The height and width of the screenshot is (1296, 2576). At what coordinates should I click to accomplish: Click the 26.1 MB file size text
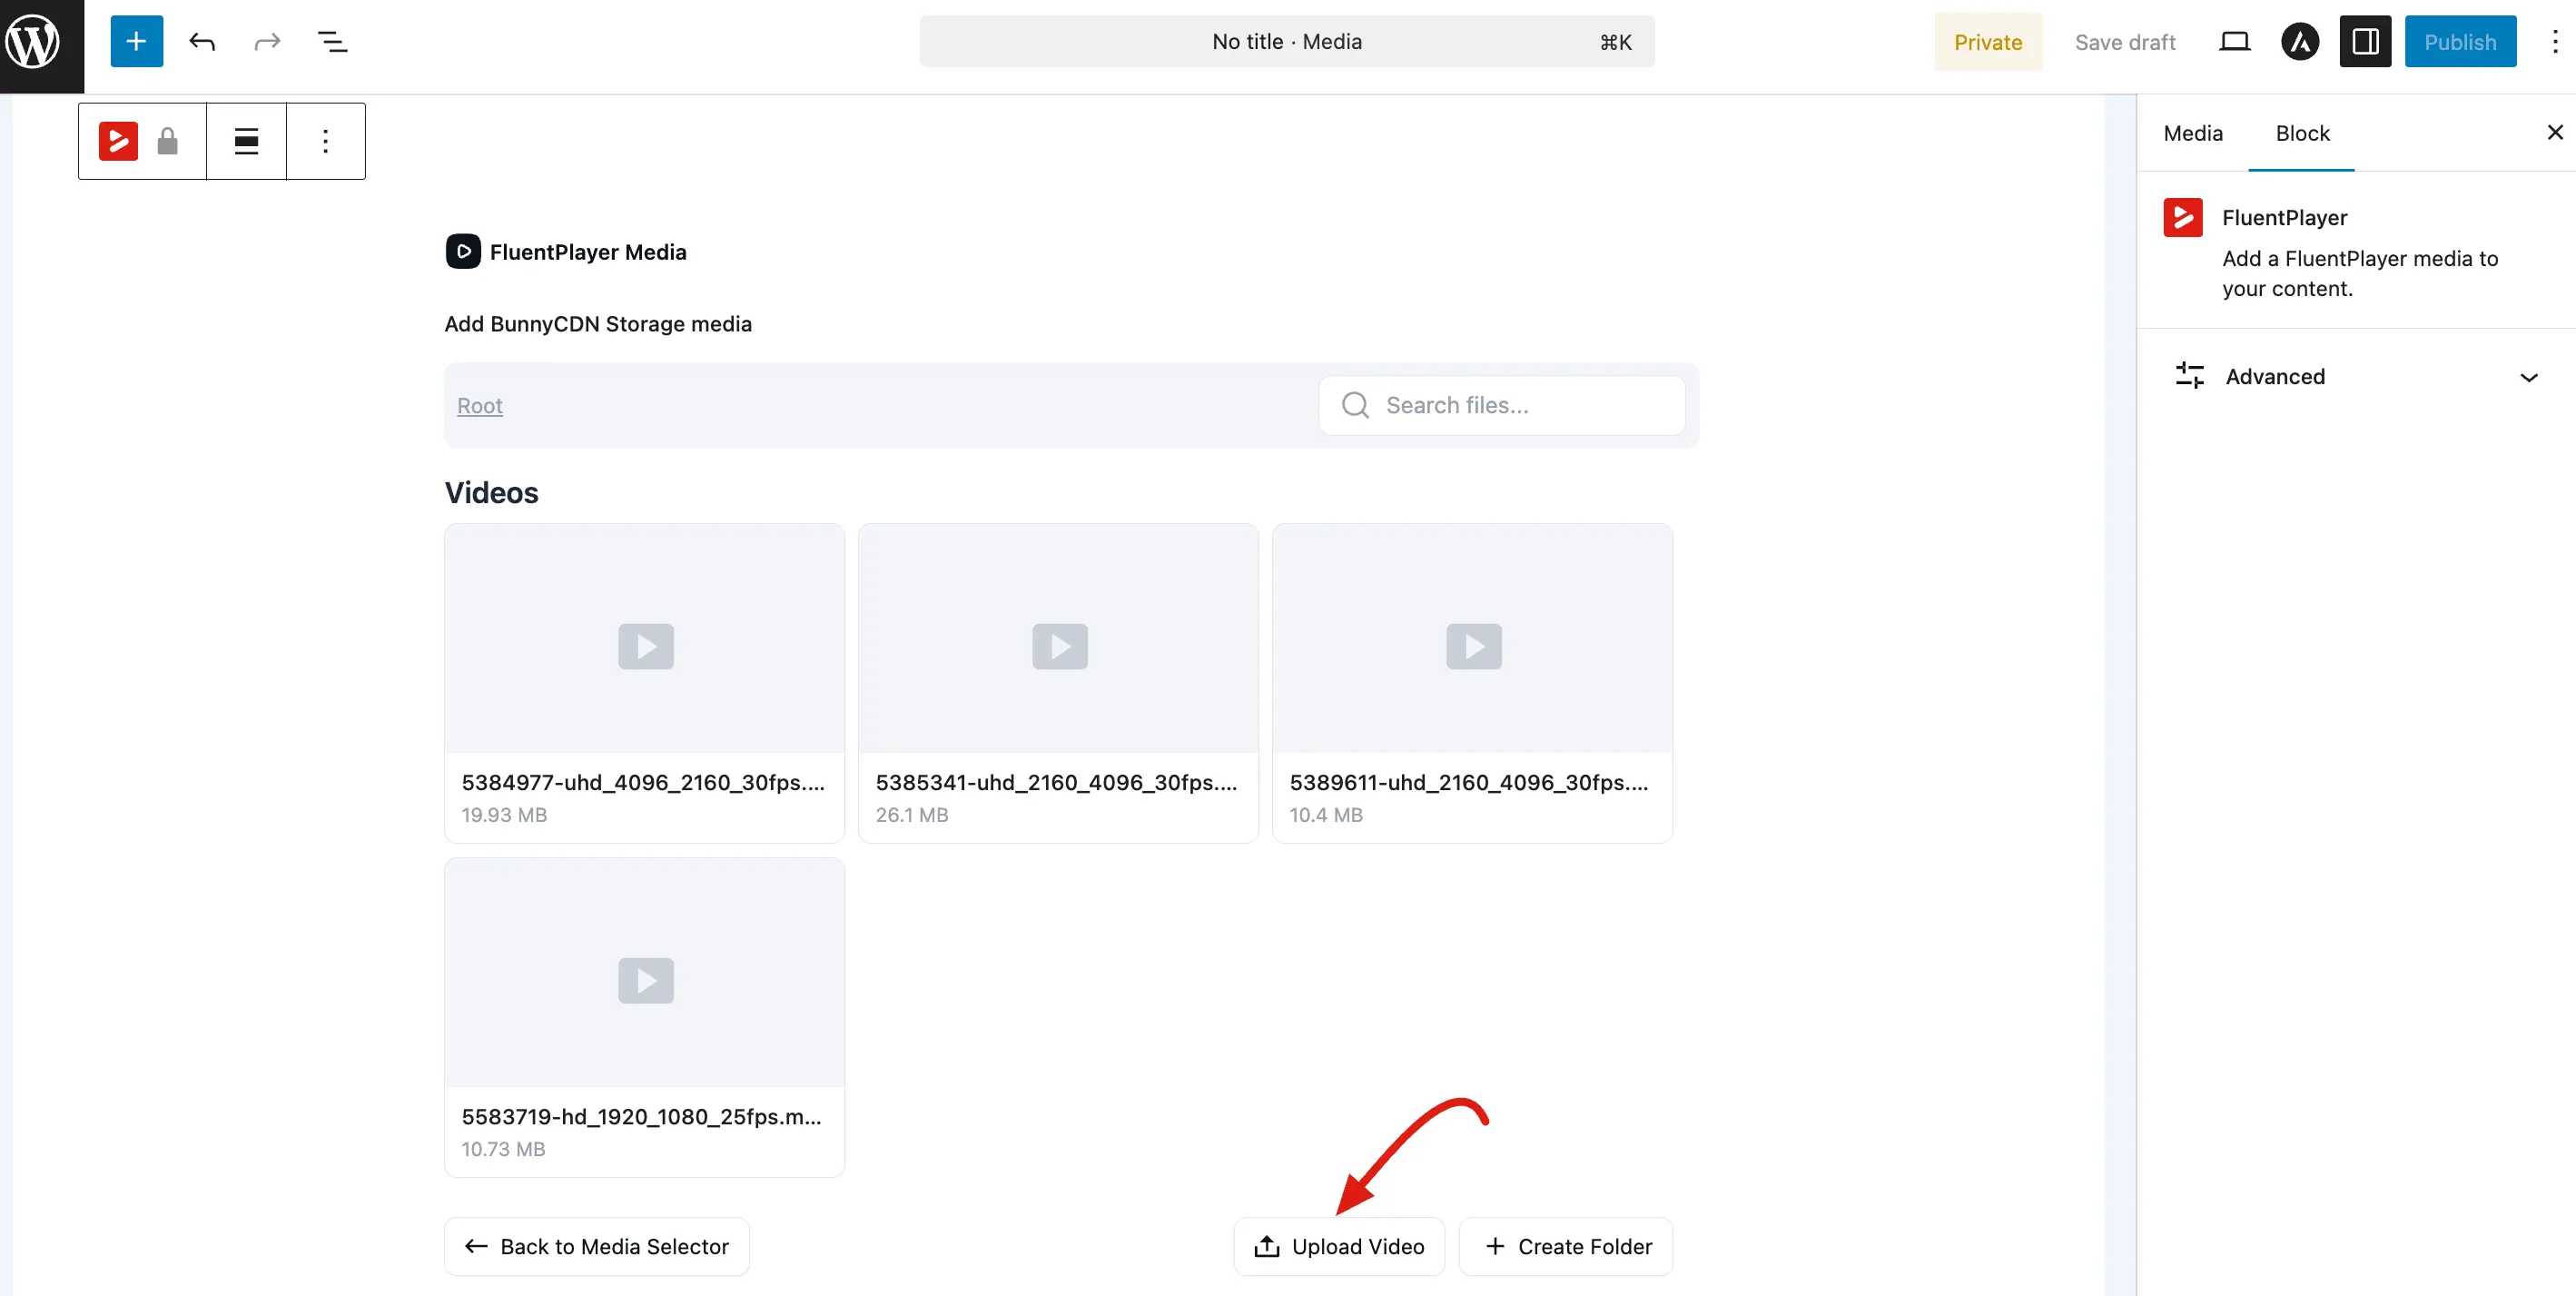912,814
